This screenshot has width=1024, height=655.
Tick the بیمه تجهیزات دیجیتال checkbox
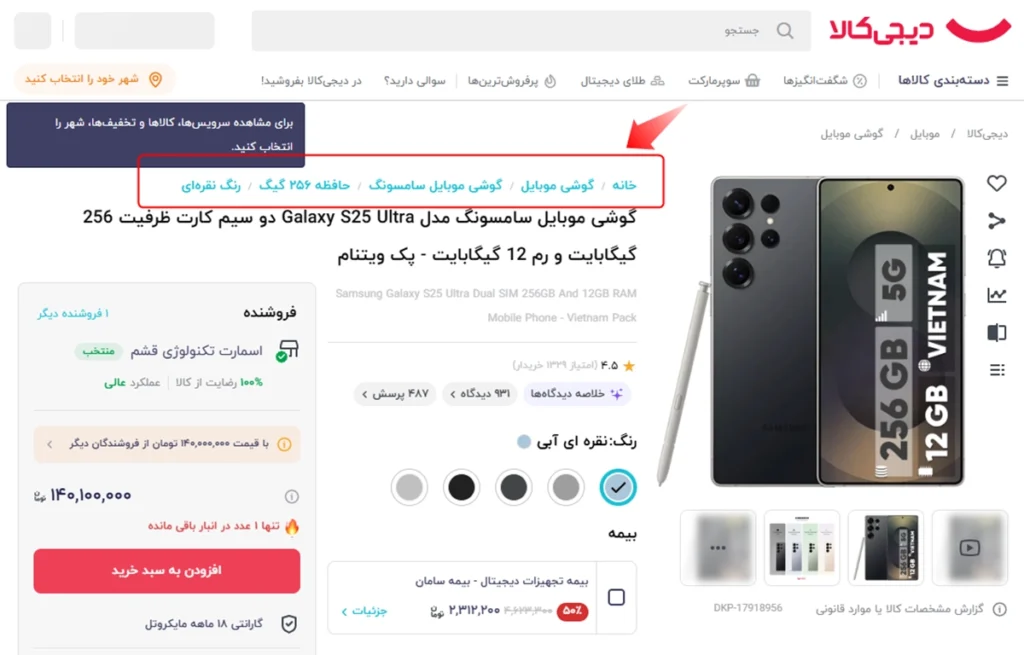tap(616, 597)
